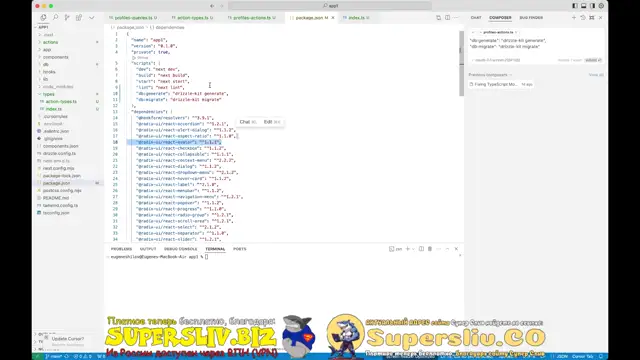
Task: Switch to the DEBUG CONSOLE panel tab
Action: [x=180, y=249]
